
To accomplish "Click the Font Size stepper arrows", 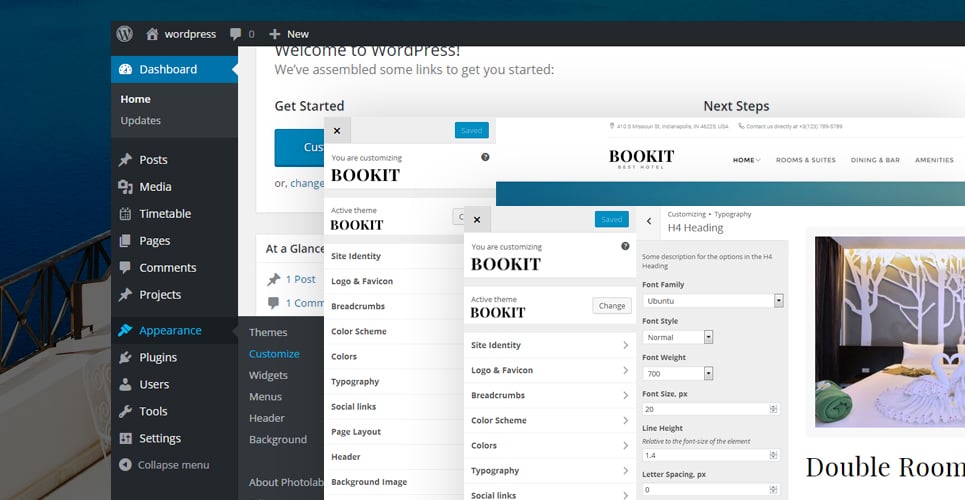I will (x=774, y=409).
